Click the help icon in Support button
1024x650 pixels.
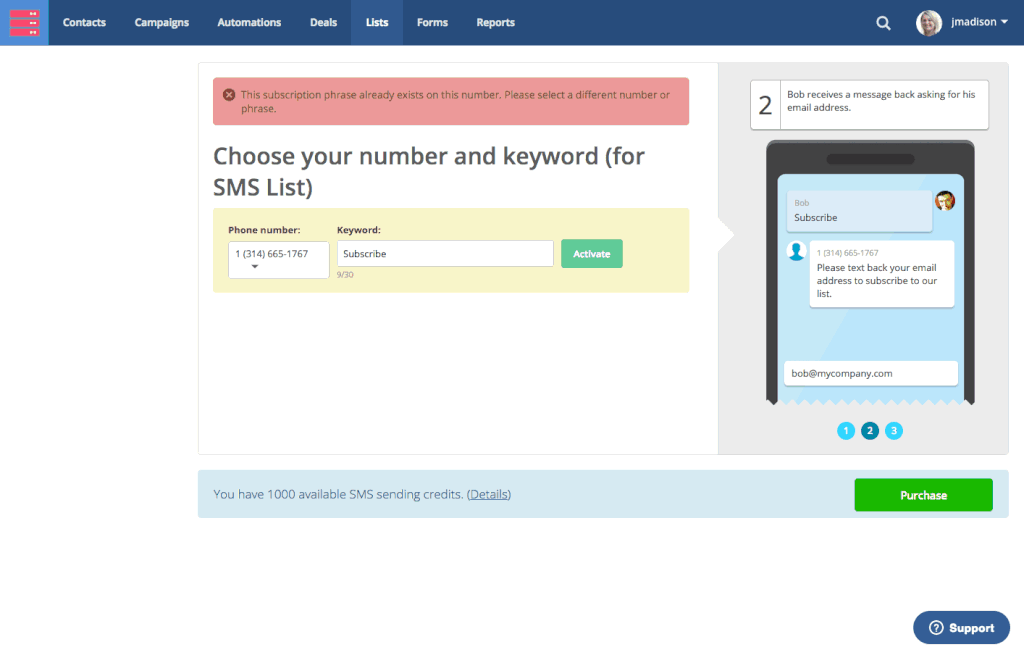point(936,628)
